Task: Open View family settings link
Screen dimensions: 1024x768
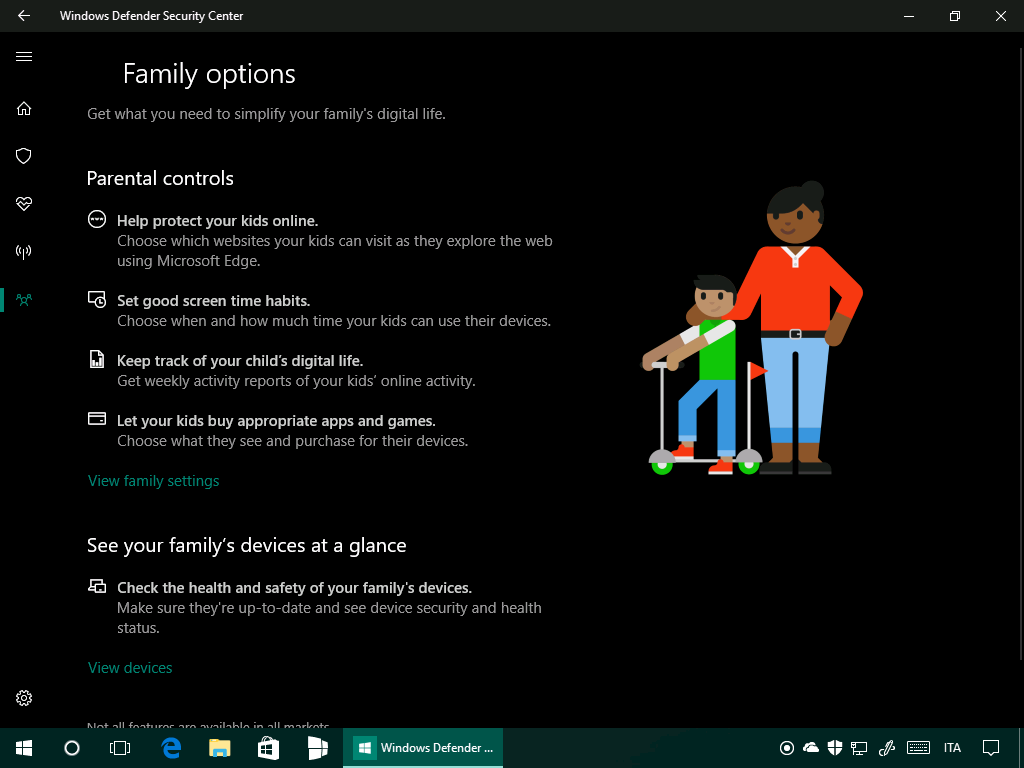Action: pos(153,481)
